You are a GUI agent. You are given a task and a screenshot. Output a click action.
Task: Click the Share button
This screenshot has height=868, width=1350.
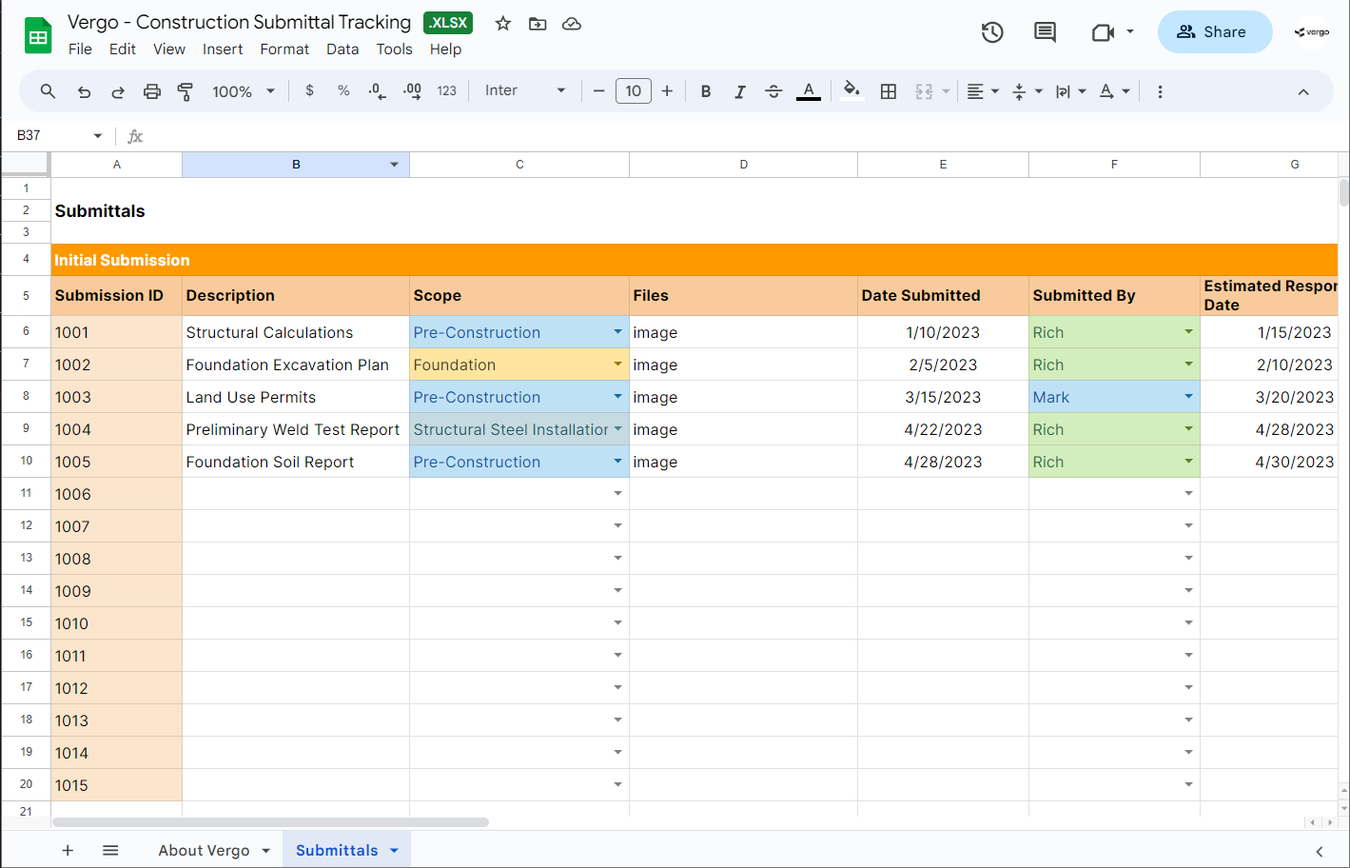click(1214, 31)
